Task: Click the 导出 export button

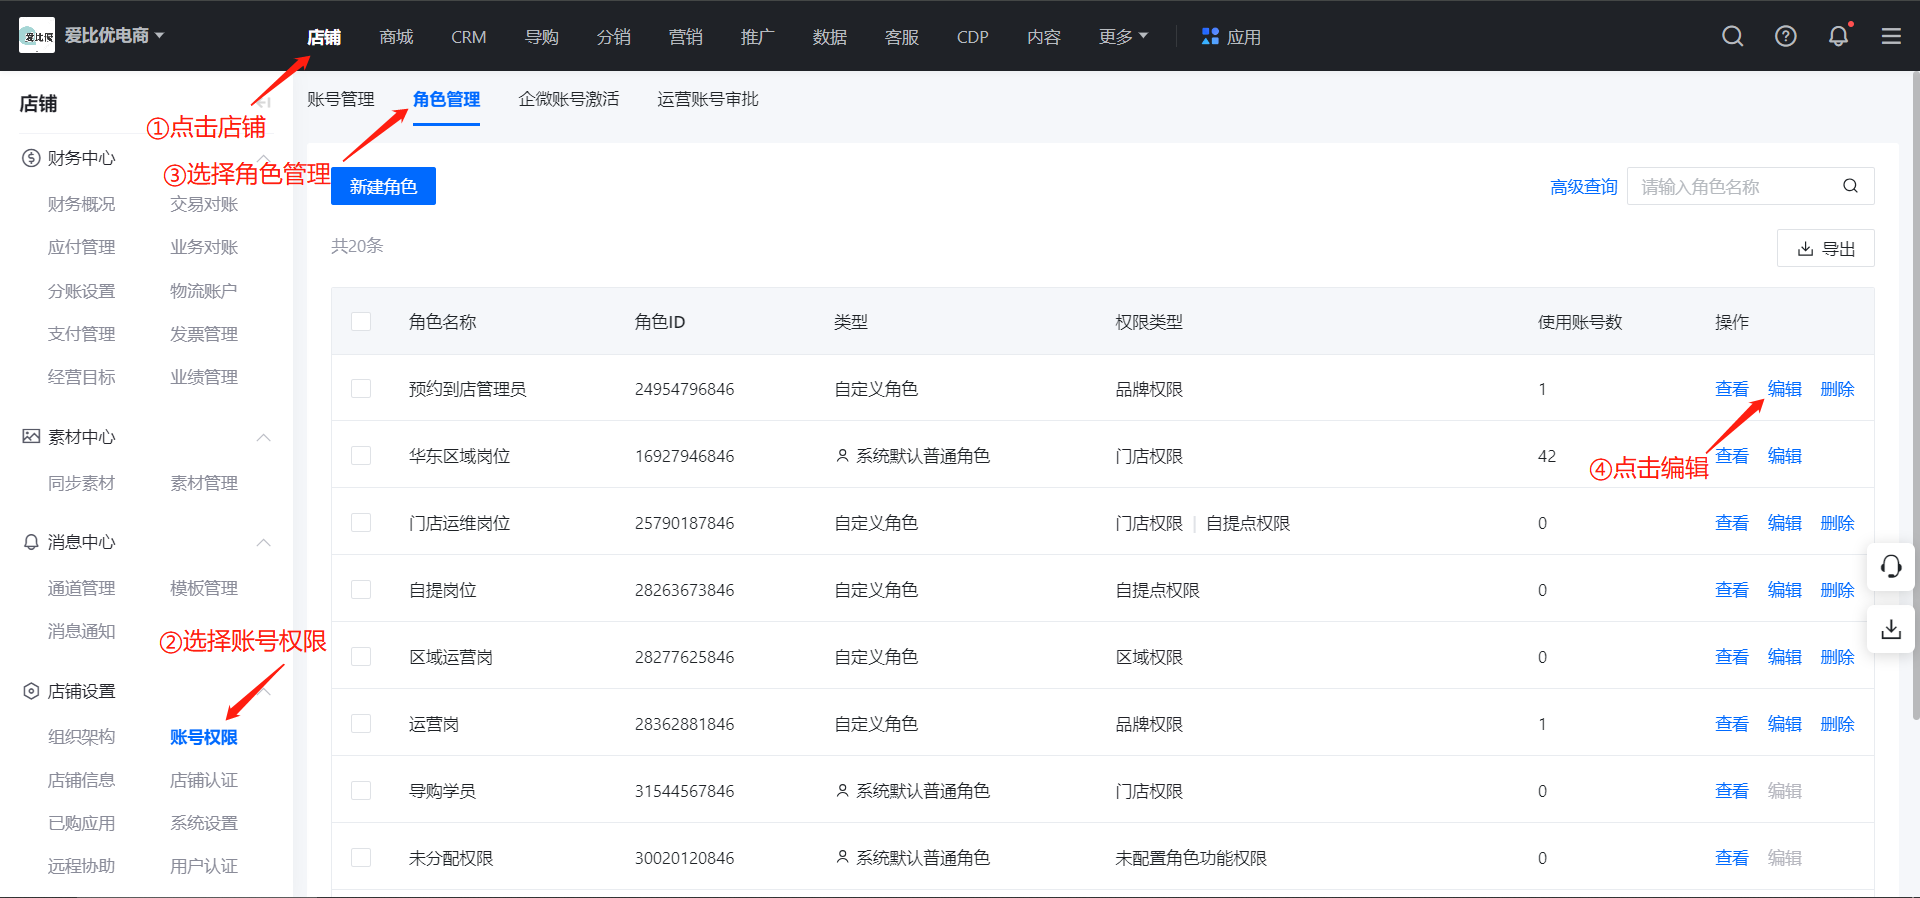Action: point(1825,248)
